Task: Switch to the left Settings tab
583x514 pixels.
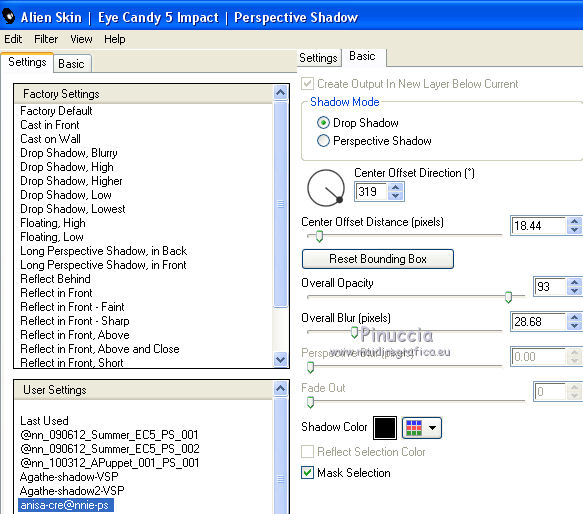Action: (27, 62)
